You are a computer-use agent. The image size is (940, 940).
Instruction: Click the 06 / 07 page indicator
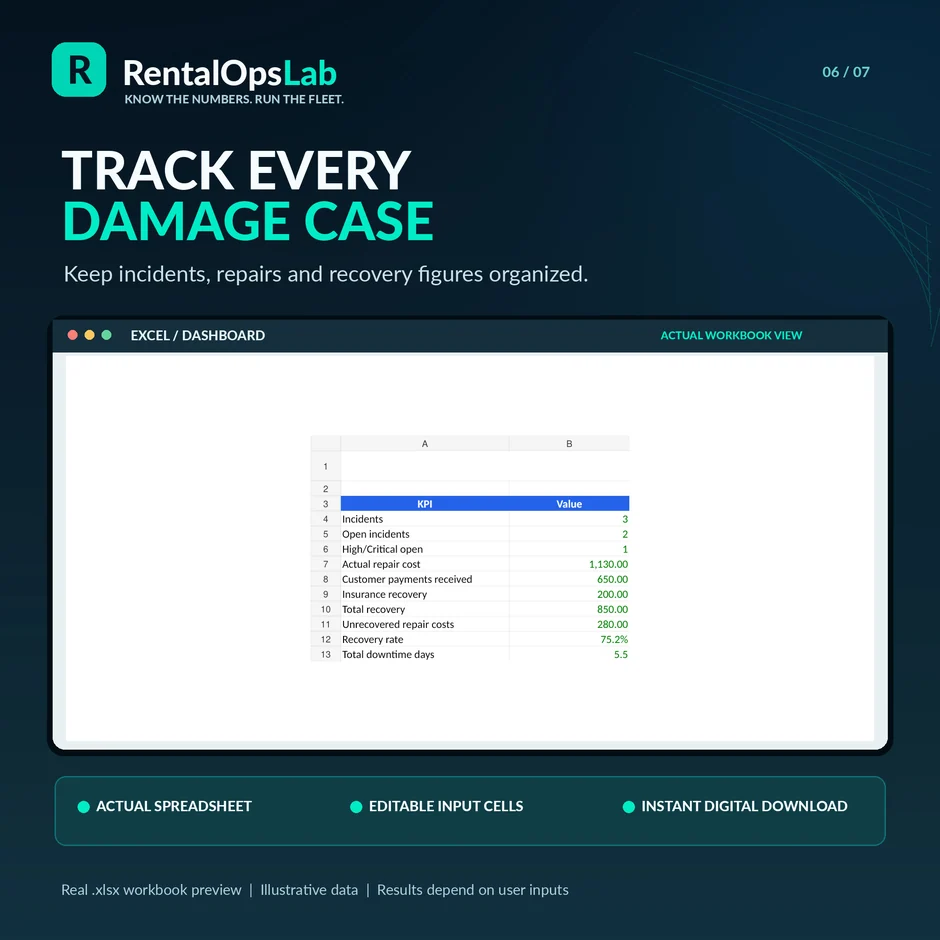(x=846, y=72)
